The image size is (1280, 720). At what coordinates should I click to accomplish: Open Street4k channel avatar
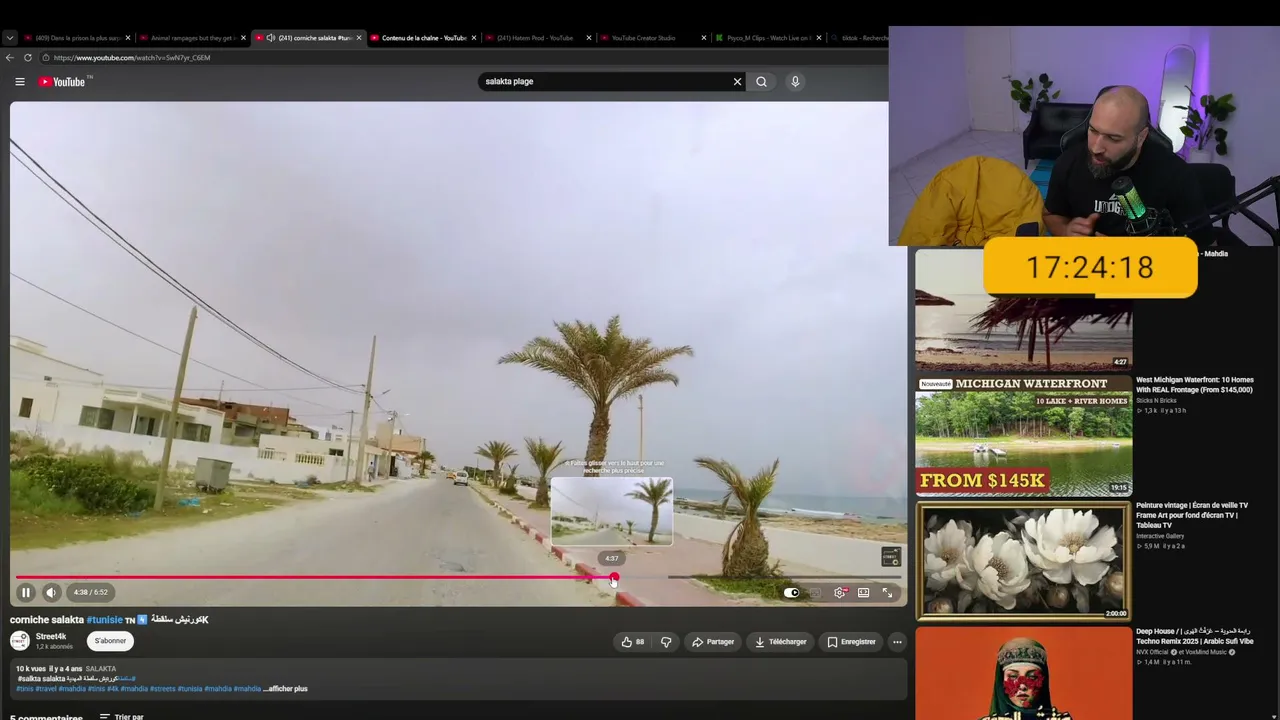(20, 641)
